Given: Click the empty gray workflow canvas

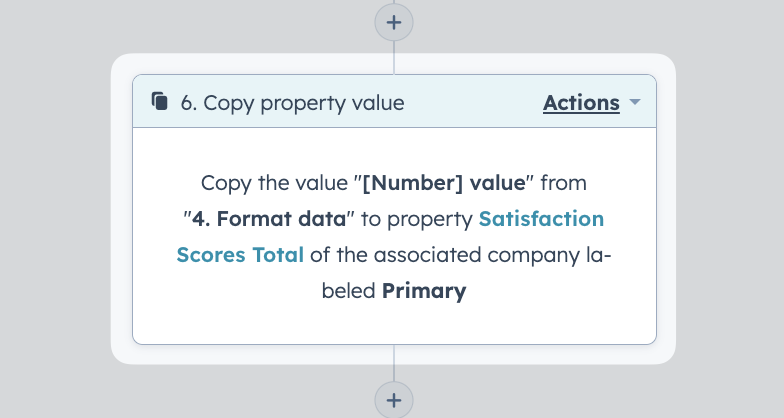Looking at the screenshot, I should [55, 209].
